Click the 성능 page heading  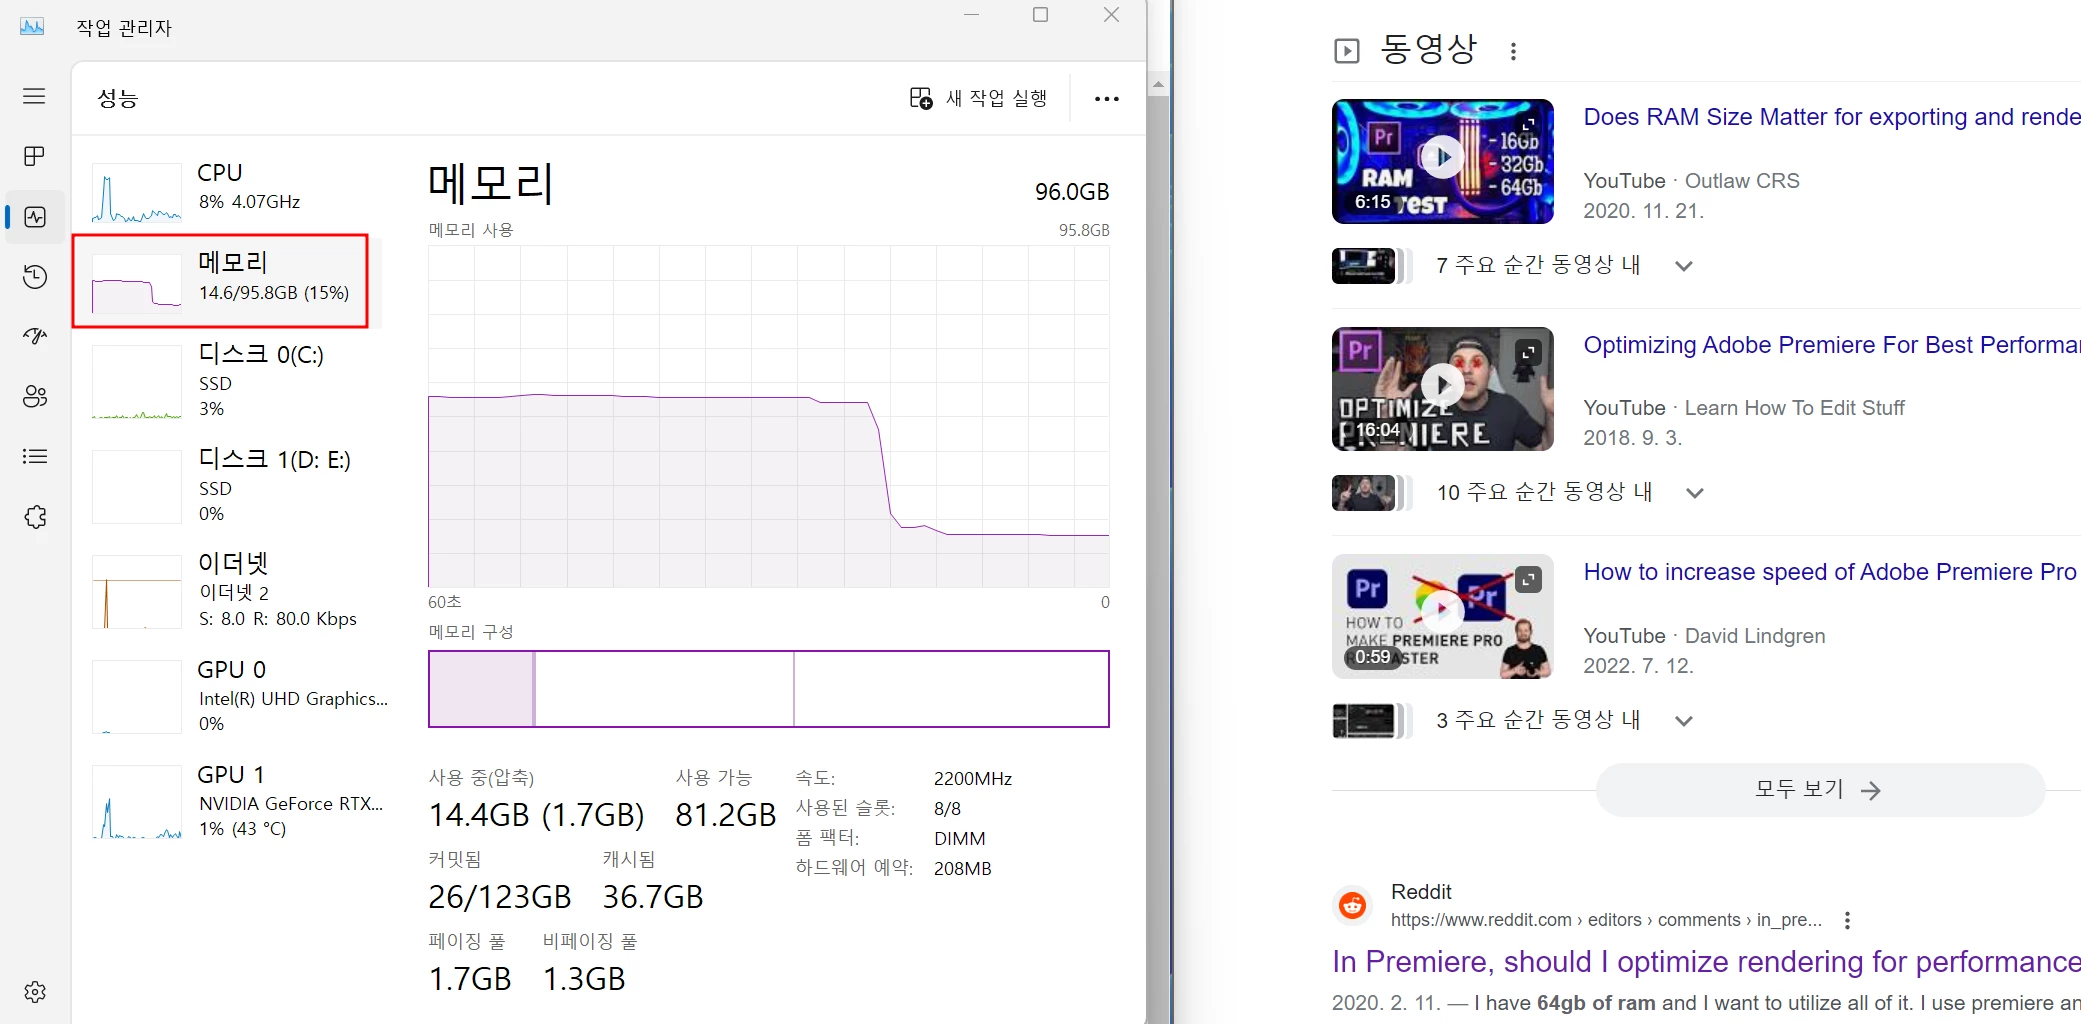pos(117,98)
